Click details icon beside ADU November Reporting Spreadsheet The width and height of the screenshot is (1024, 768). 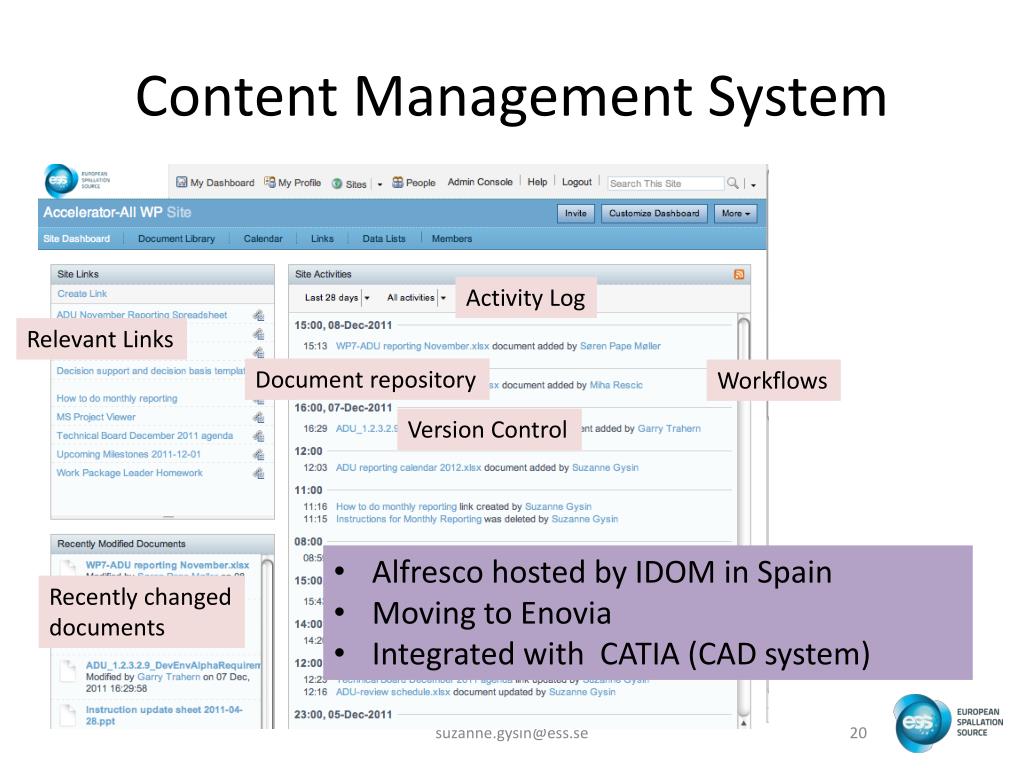pyautogui.click(x=259, y=315)
